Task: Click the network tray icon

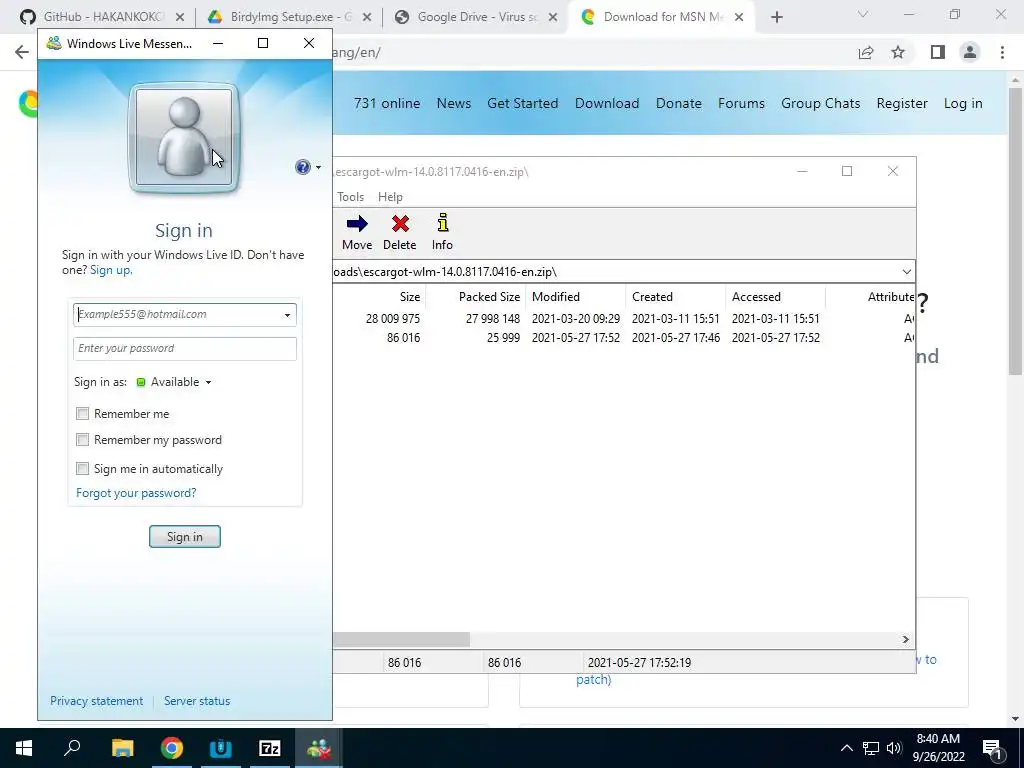Action: point(871,748)
